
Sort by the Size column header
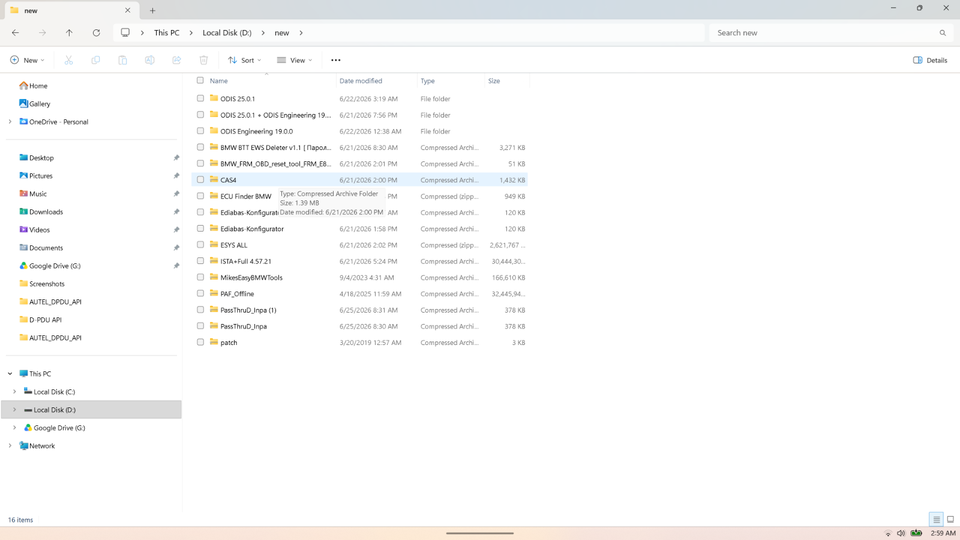click(493, 81)
